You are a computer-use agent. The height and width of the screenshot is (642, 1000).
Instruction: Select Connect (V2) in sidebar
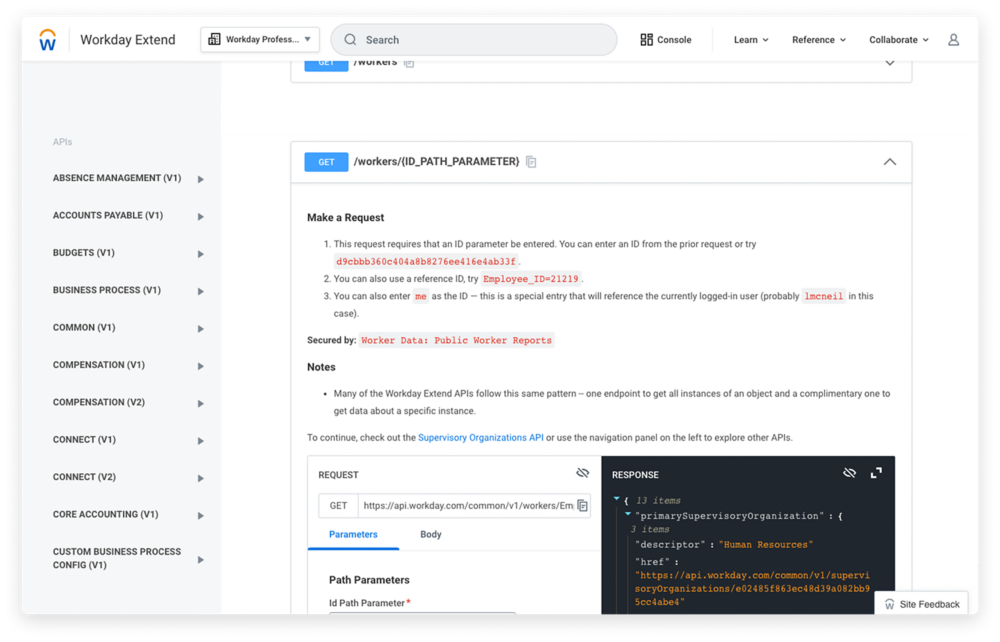84,477
